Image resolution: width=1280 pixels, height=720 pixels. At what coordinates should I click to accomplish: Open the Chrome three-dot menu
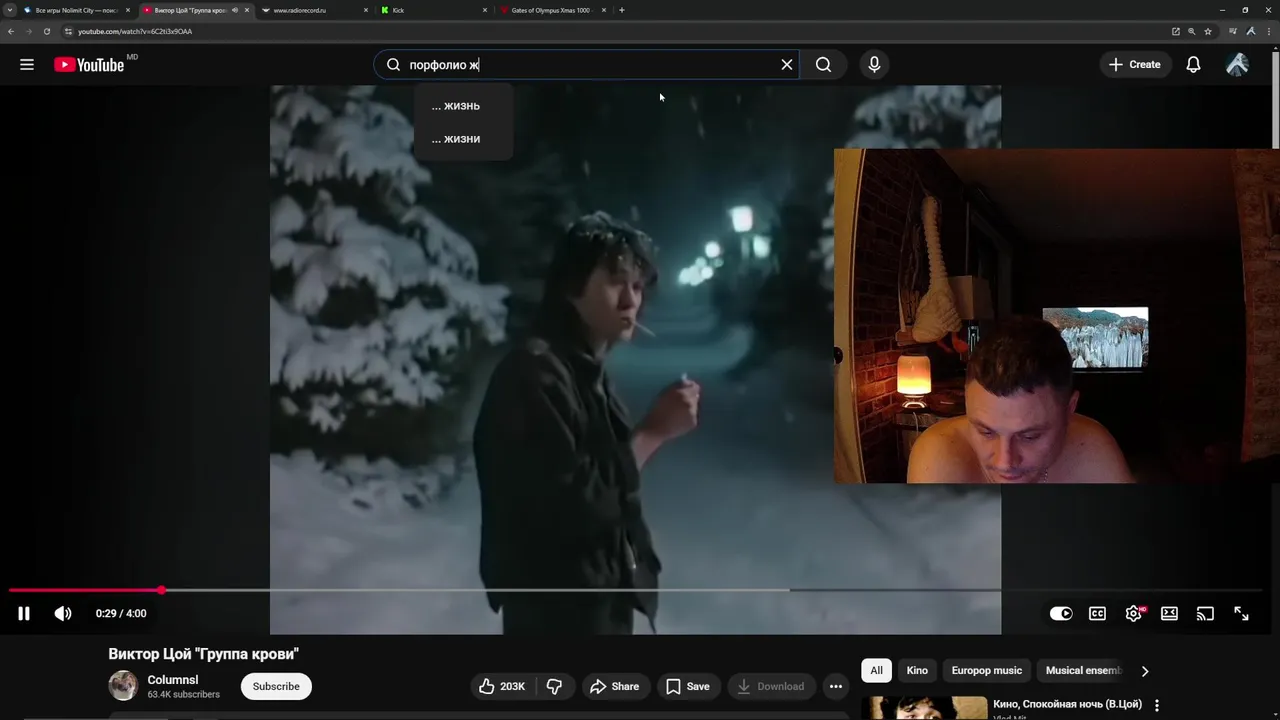[x=1268, y=31]
